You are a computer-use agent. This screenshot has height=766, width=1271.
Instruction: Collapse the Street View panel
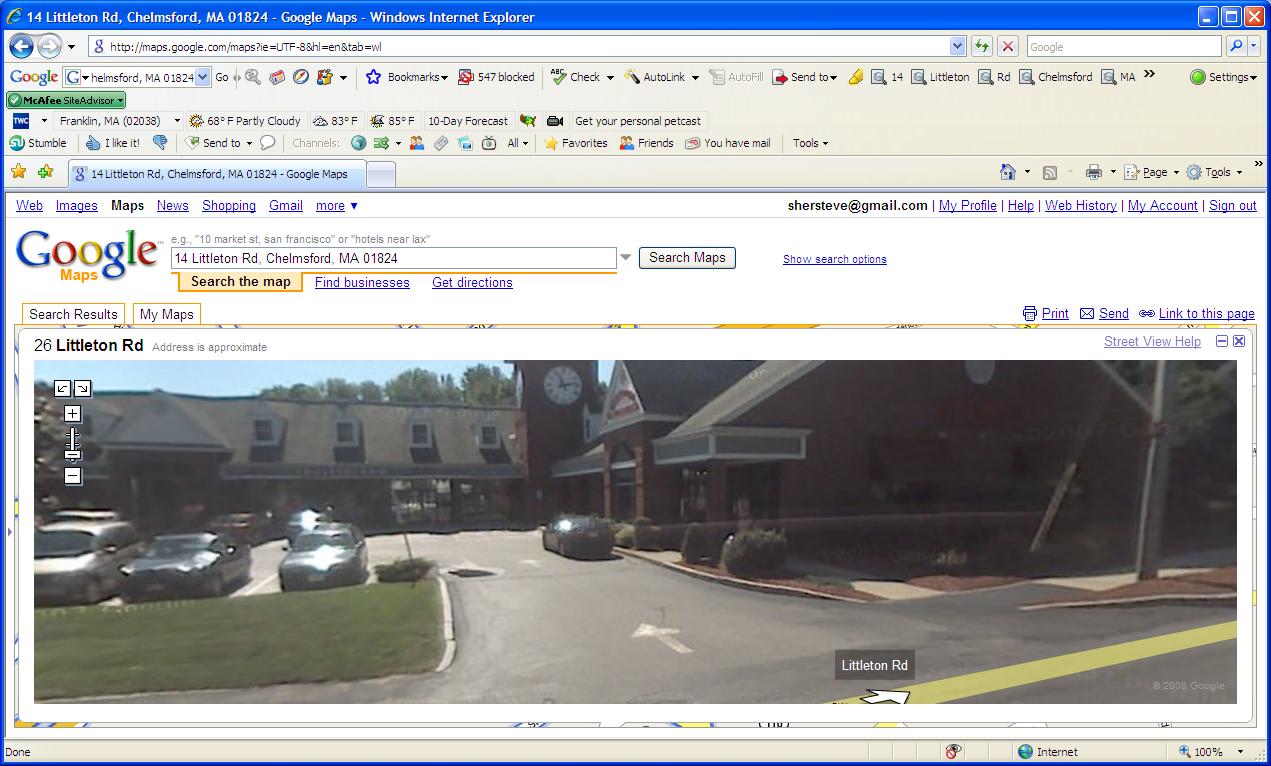[x=1222, y=341]
